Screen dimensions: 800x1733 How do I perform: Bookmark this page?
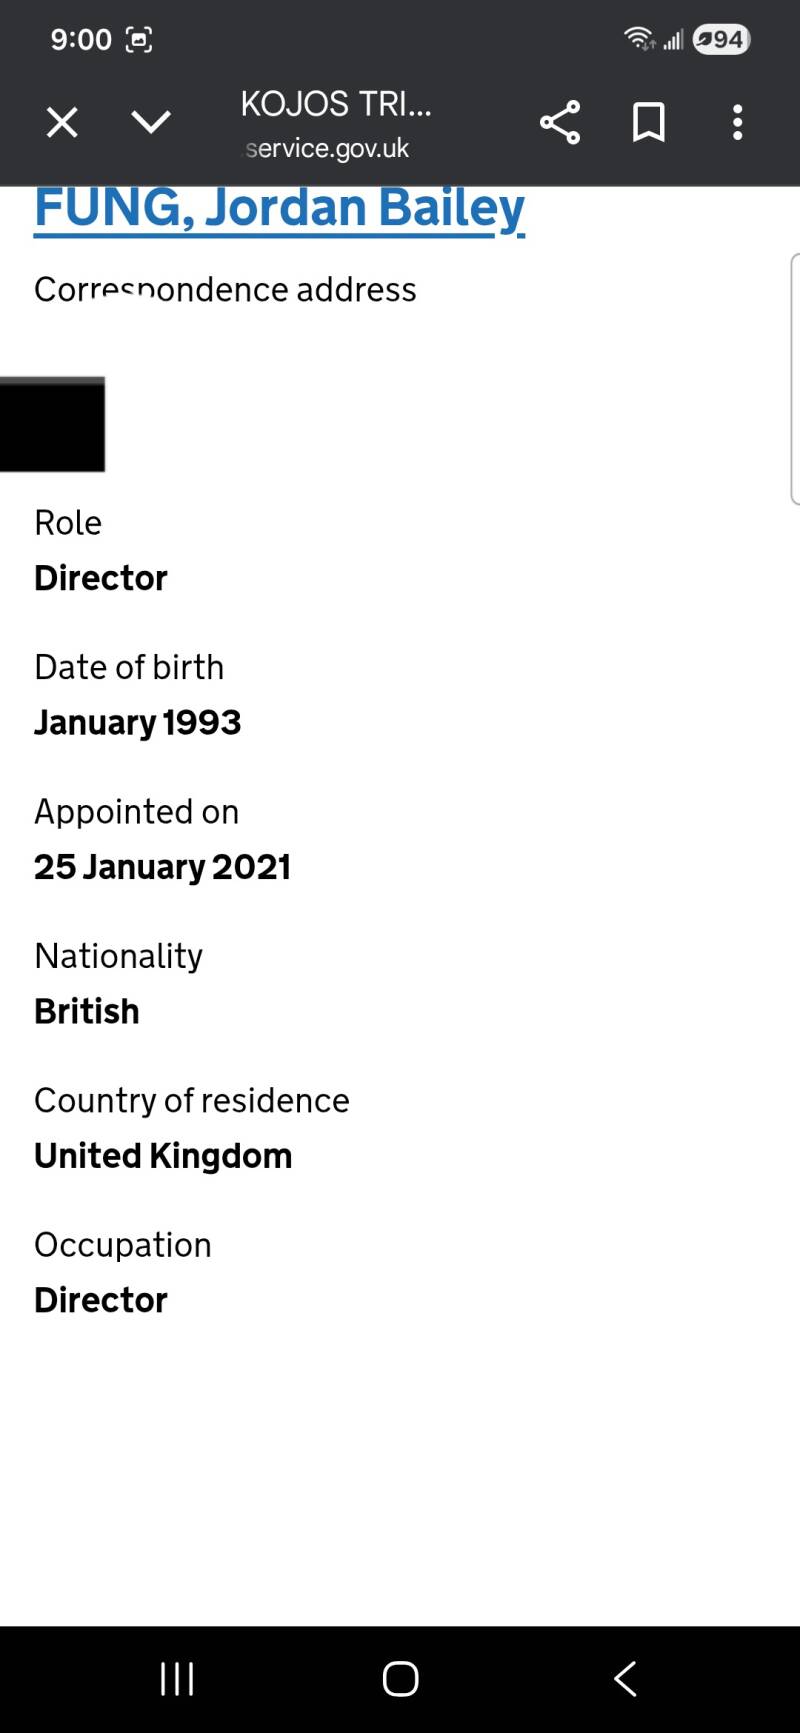(648, 123)
